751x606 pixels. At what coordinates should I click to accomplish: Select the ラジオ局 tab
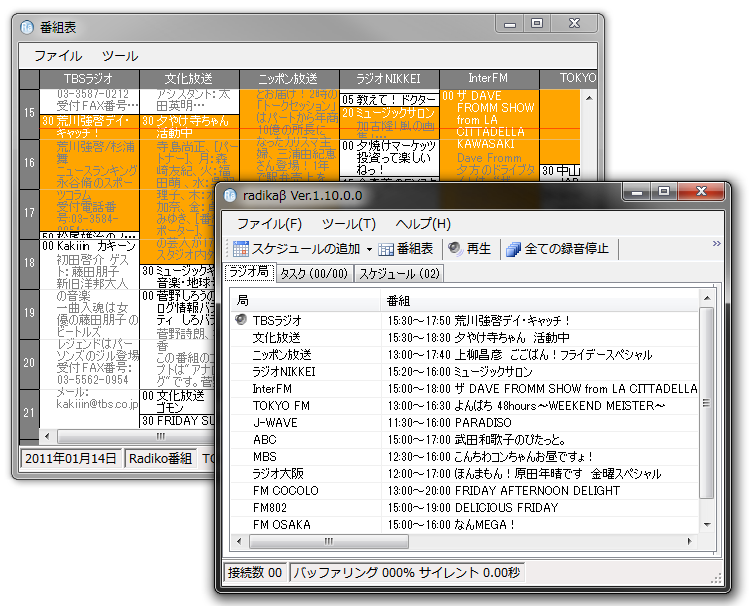tap(249, 272)
